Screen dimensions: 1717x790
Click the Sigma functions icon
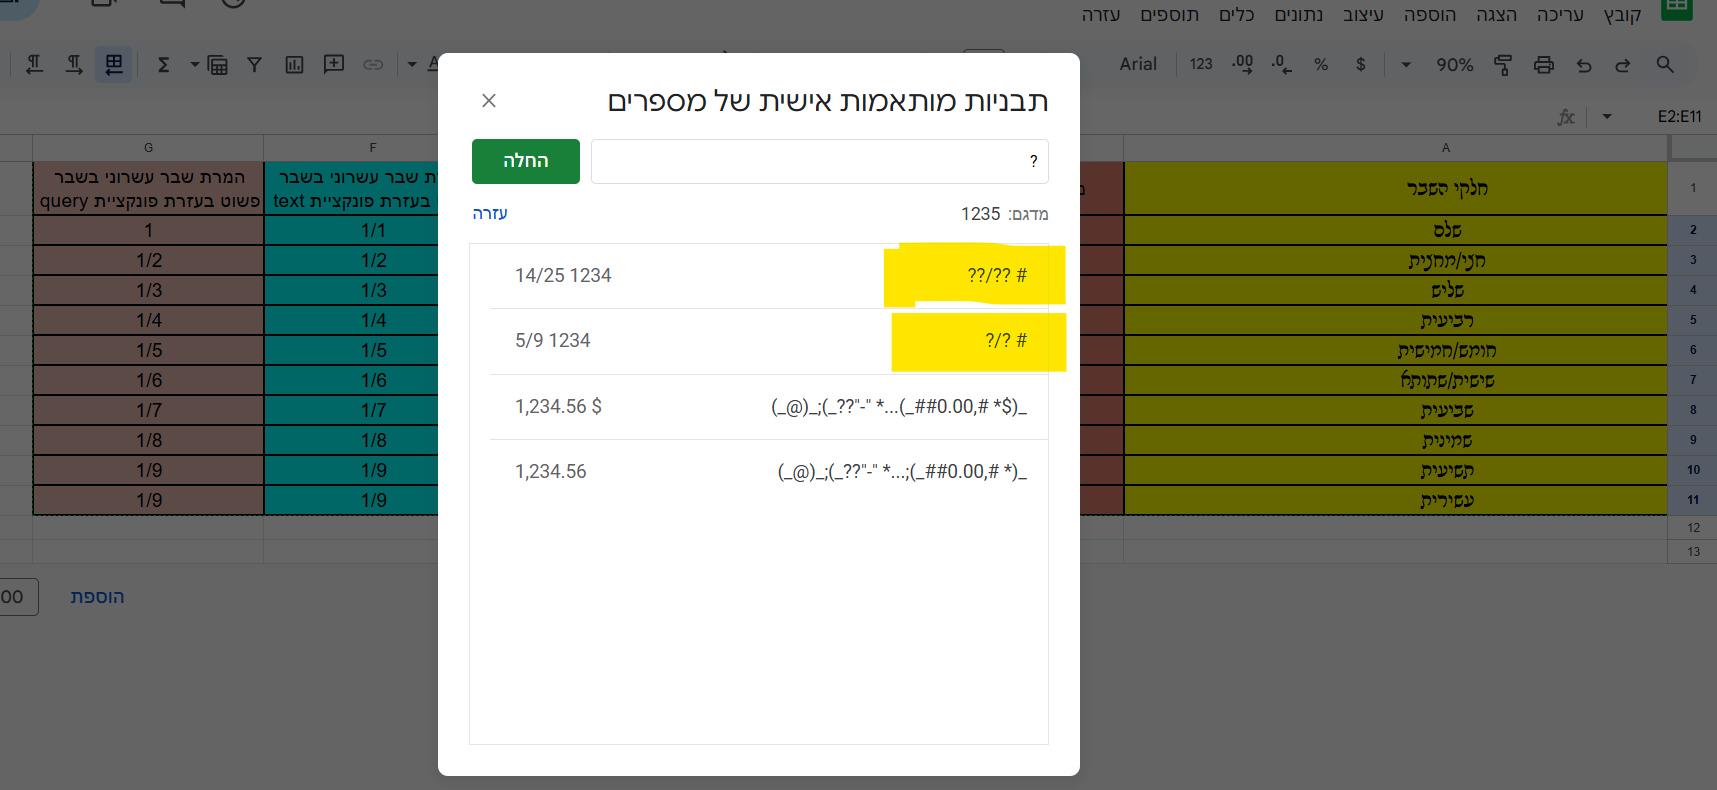point(164,65)
